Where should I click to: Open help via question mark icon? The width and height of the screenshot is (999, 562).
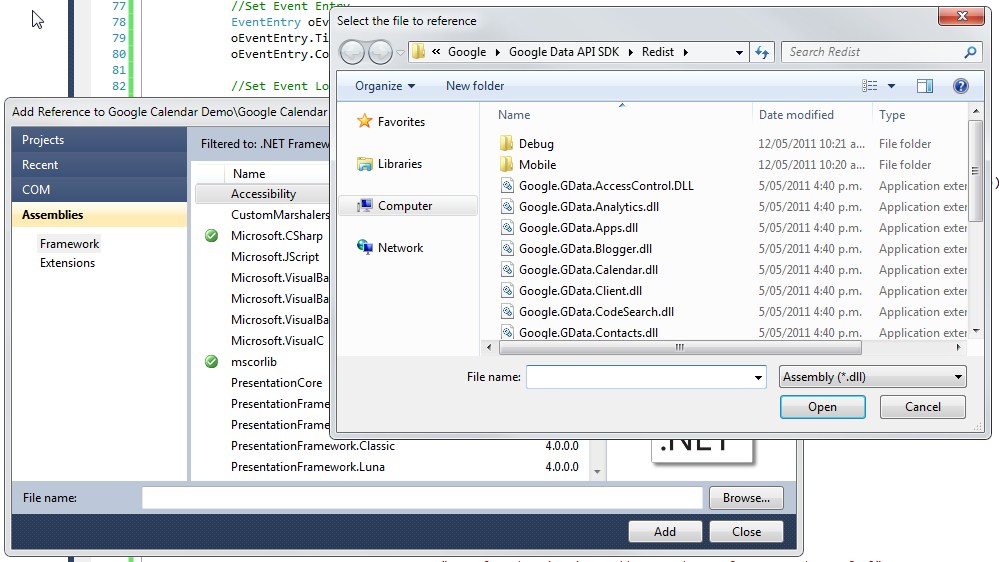[961, 86]
